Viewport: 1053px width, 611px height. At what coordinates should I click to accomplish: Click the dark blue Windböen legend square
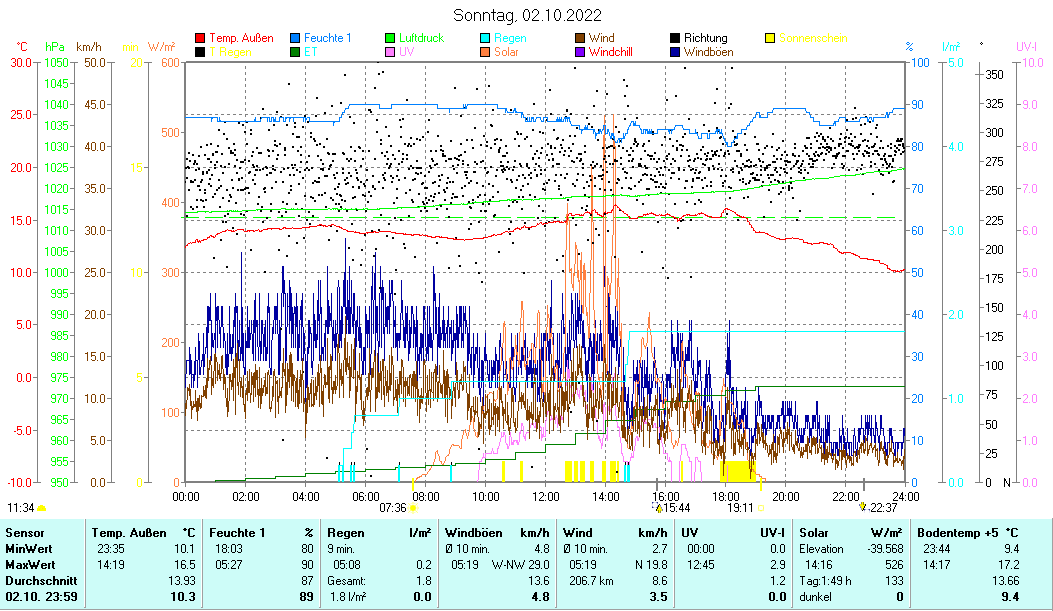click(x=675, y=51)
